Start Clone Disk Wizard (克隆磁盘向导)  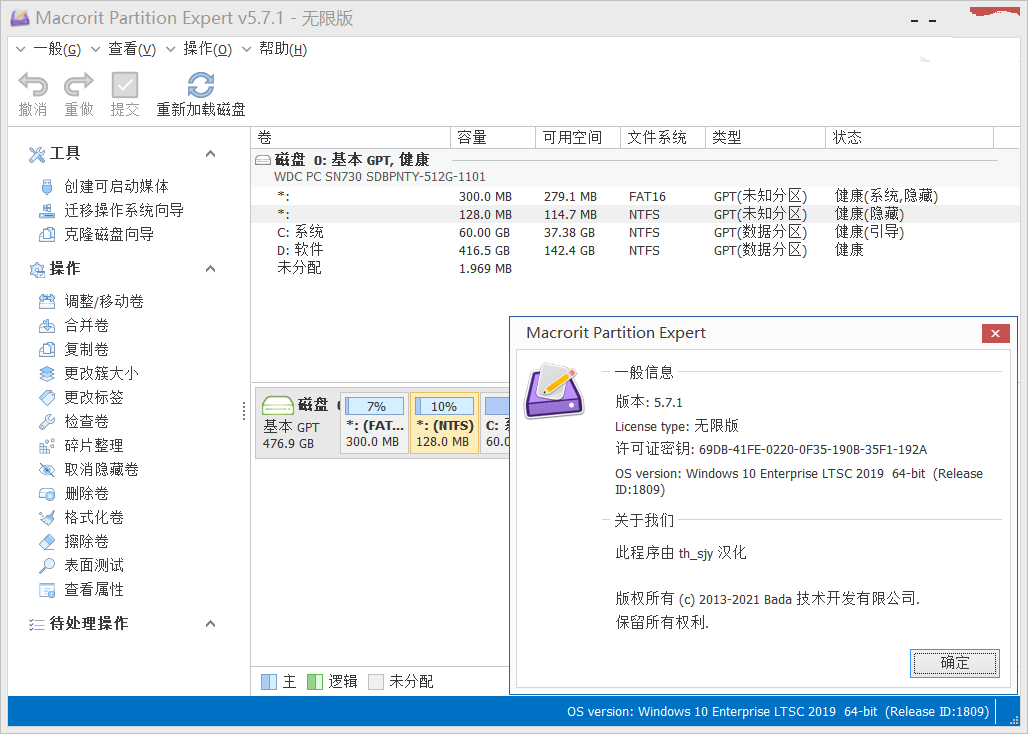coord(109,234)
